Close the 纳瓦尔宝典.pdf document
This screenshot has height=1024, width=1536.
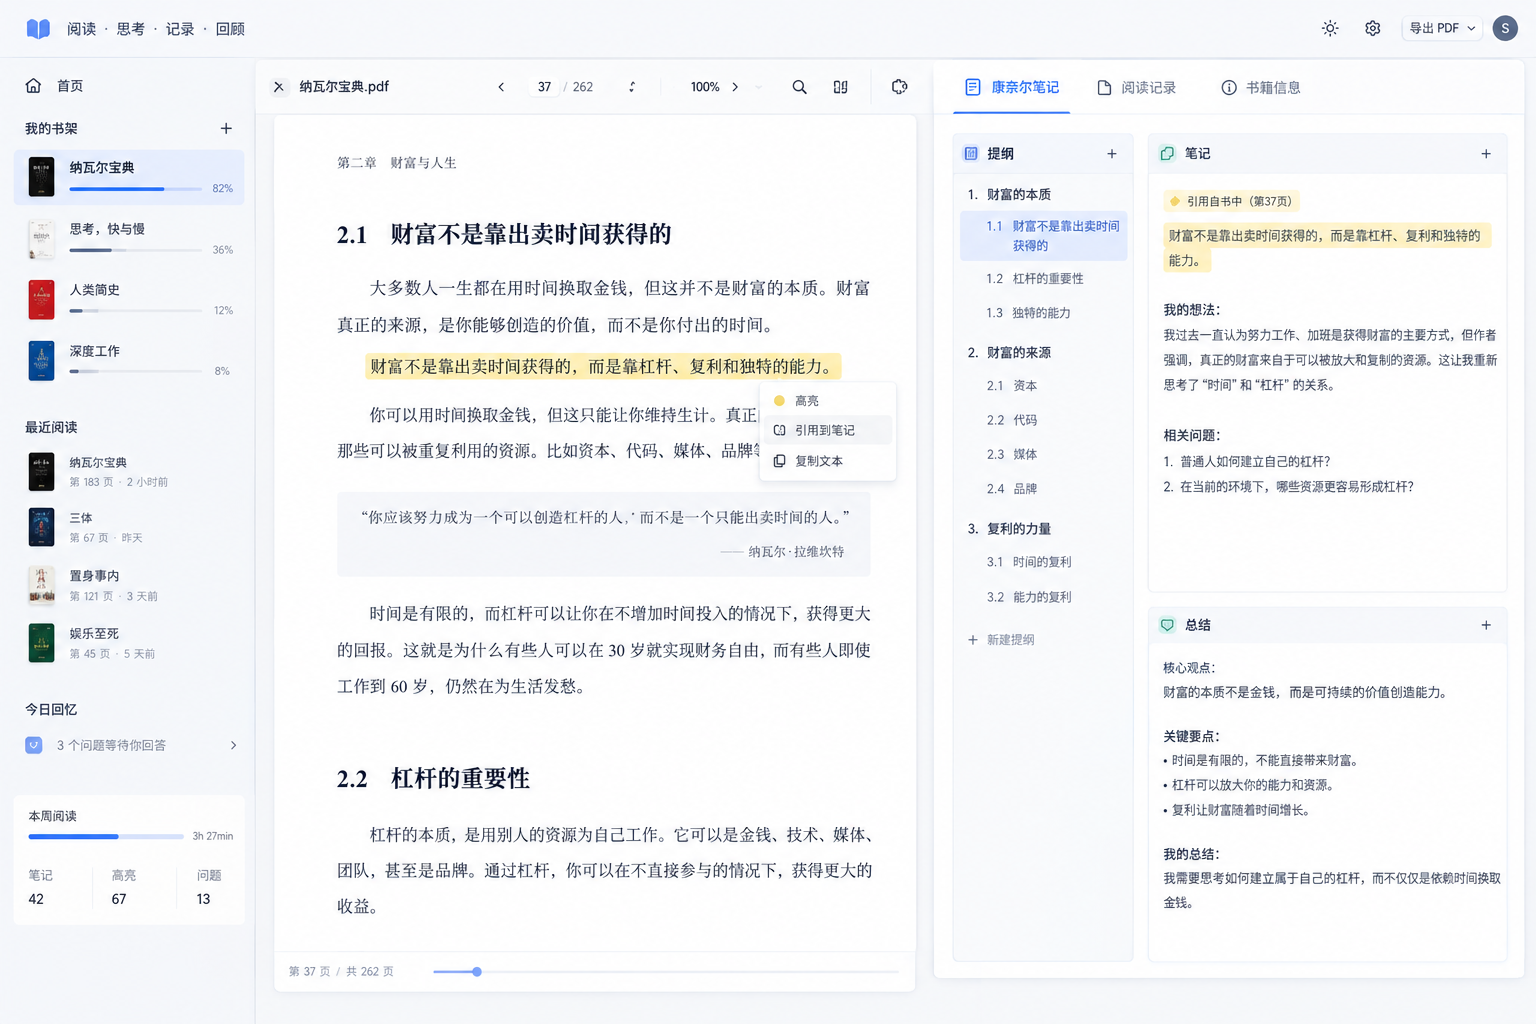pyautogui.click(x=279, y=87)
